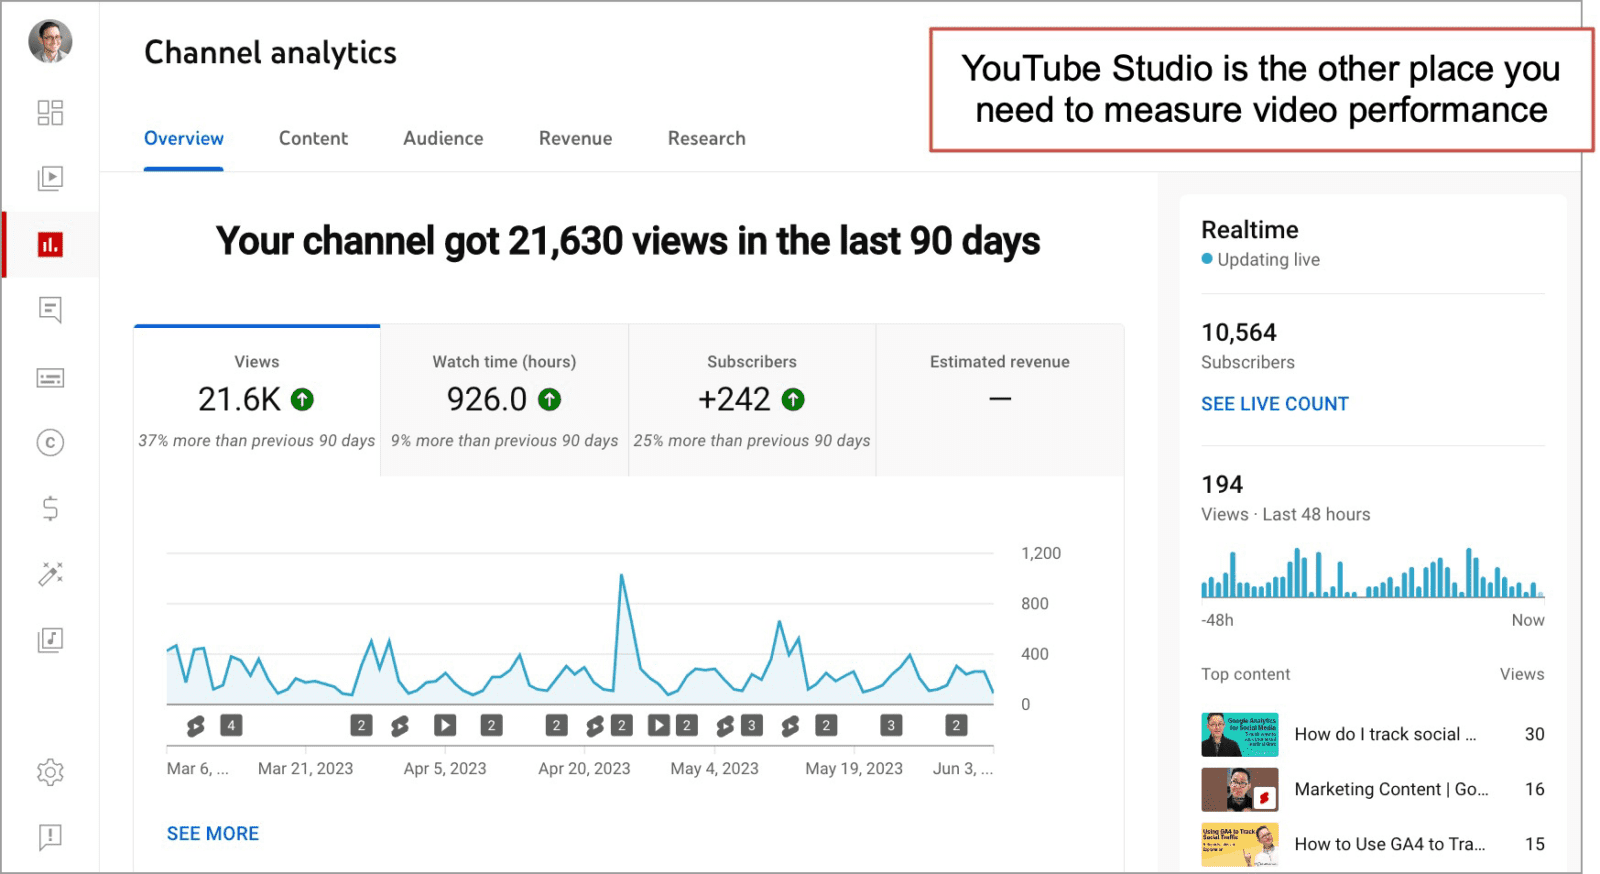Screen dimensions: 1600x874
Task: Switch to the Revenue tab
Action: (575, 138)
